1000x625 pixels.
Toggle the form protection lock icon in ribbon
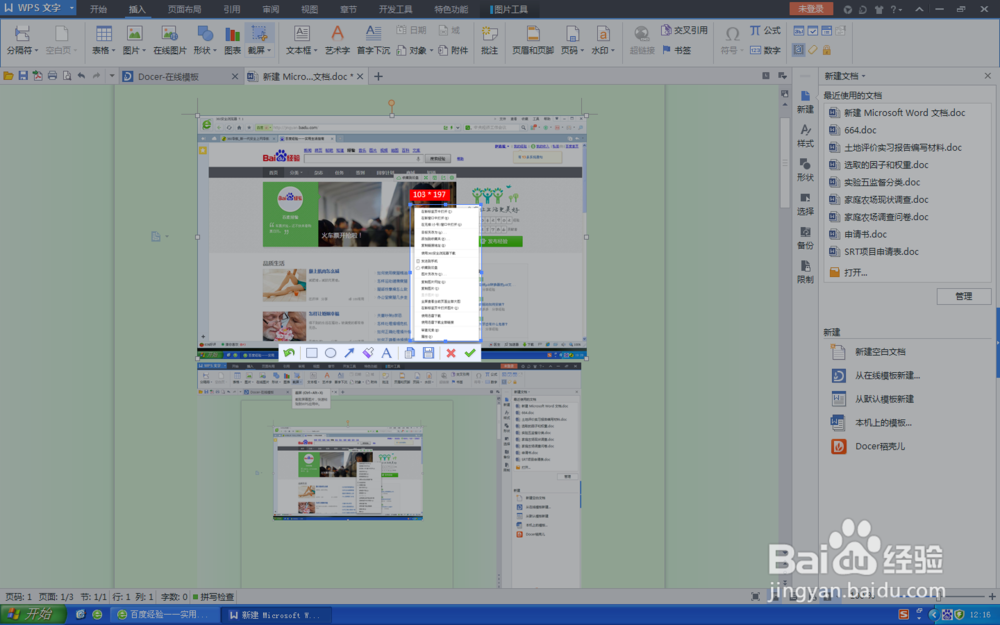pos(827,50)
